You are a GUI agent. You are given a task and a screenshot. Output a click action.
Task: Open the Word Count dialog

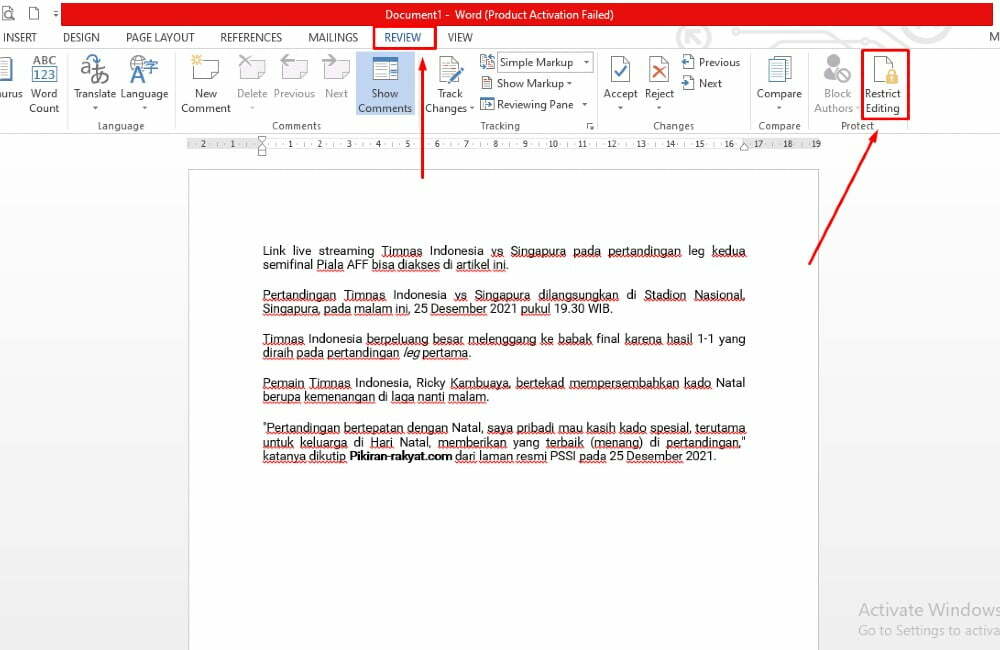[x=43, y=85]
